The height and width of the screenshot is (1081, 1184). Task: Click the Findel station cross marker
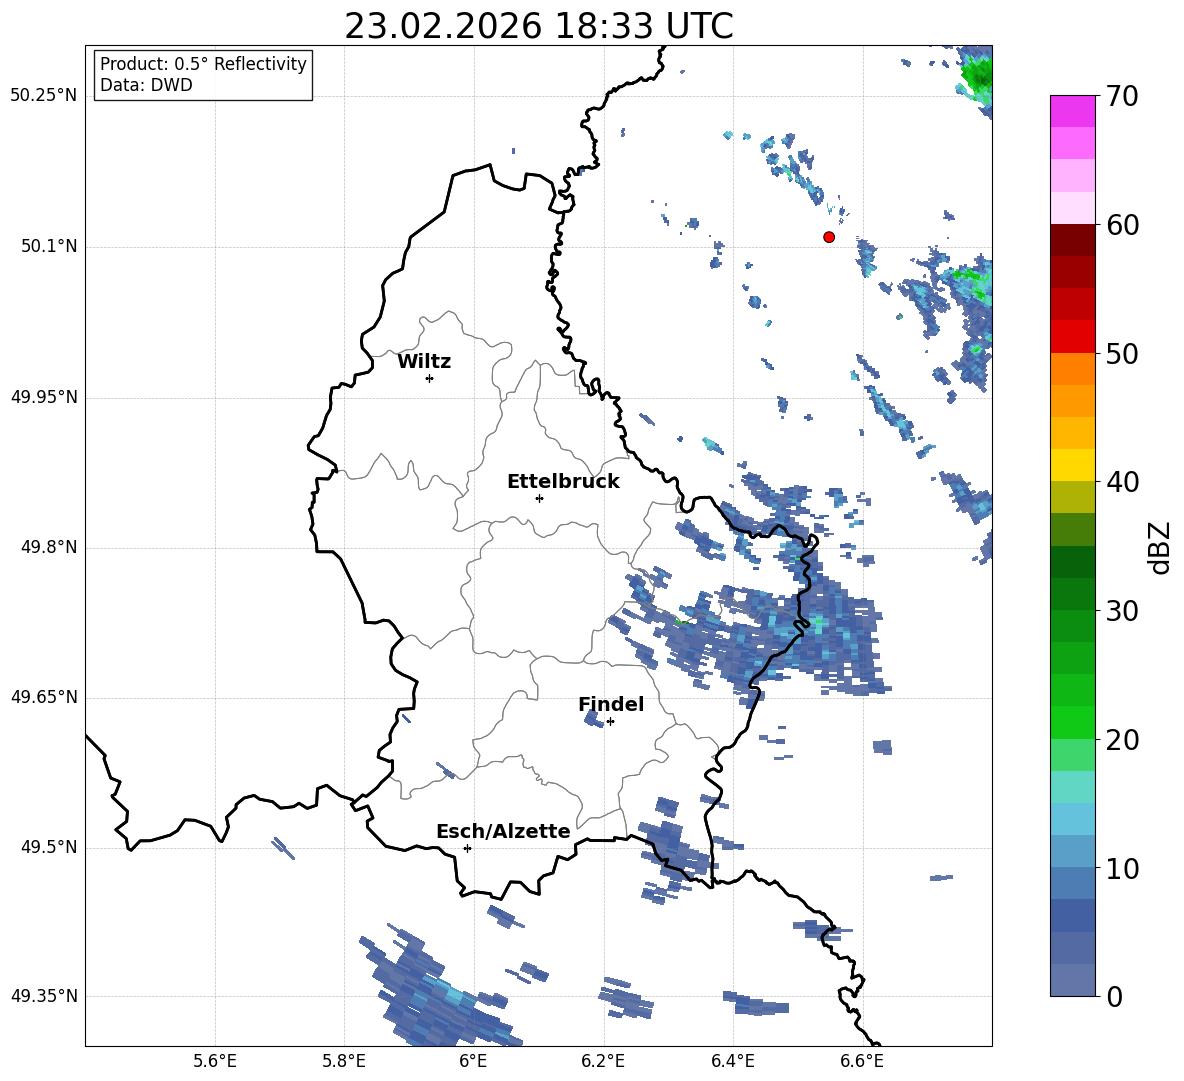tap(610, 722)
